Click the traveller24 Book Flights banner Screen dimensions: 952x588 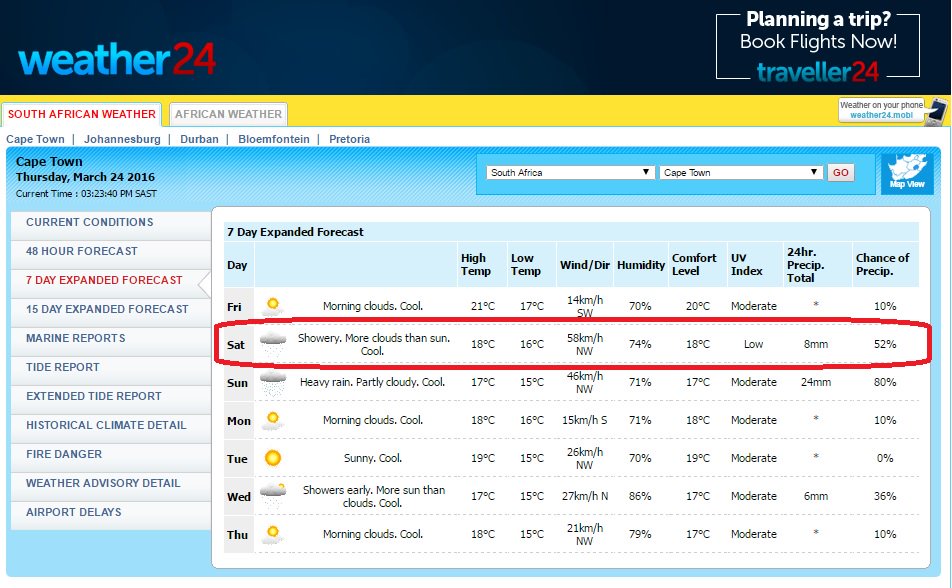point(818,46)
